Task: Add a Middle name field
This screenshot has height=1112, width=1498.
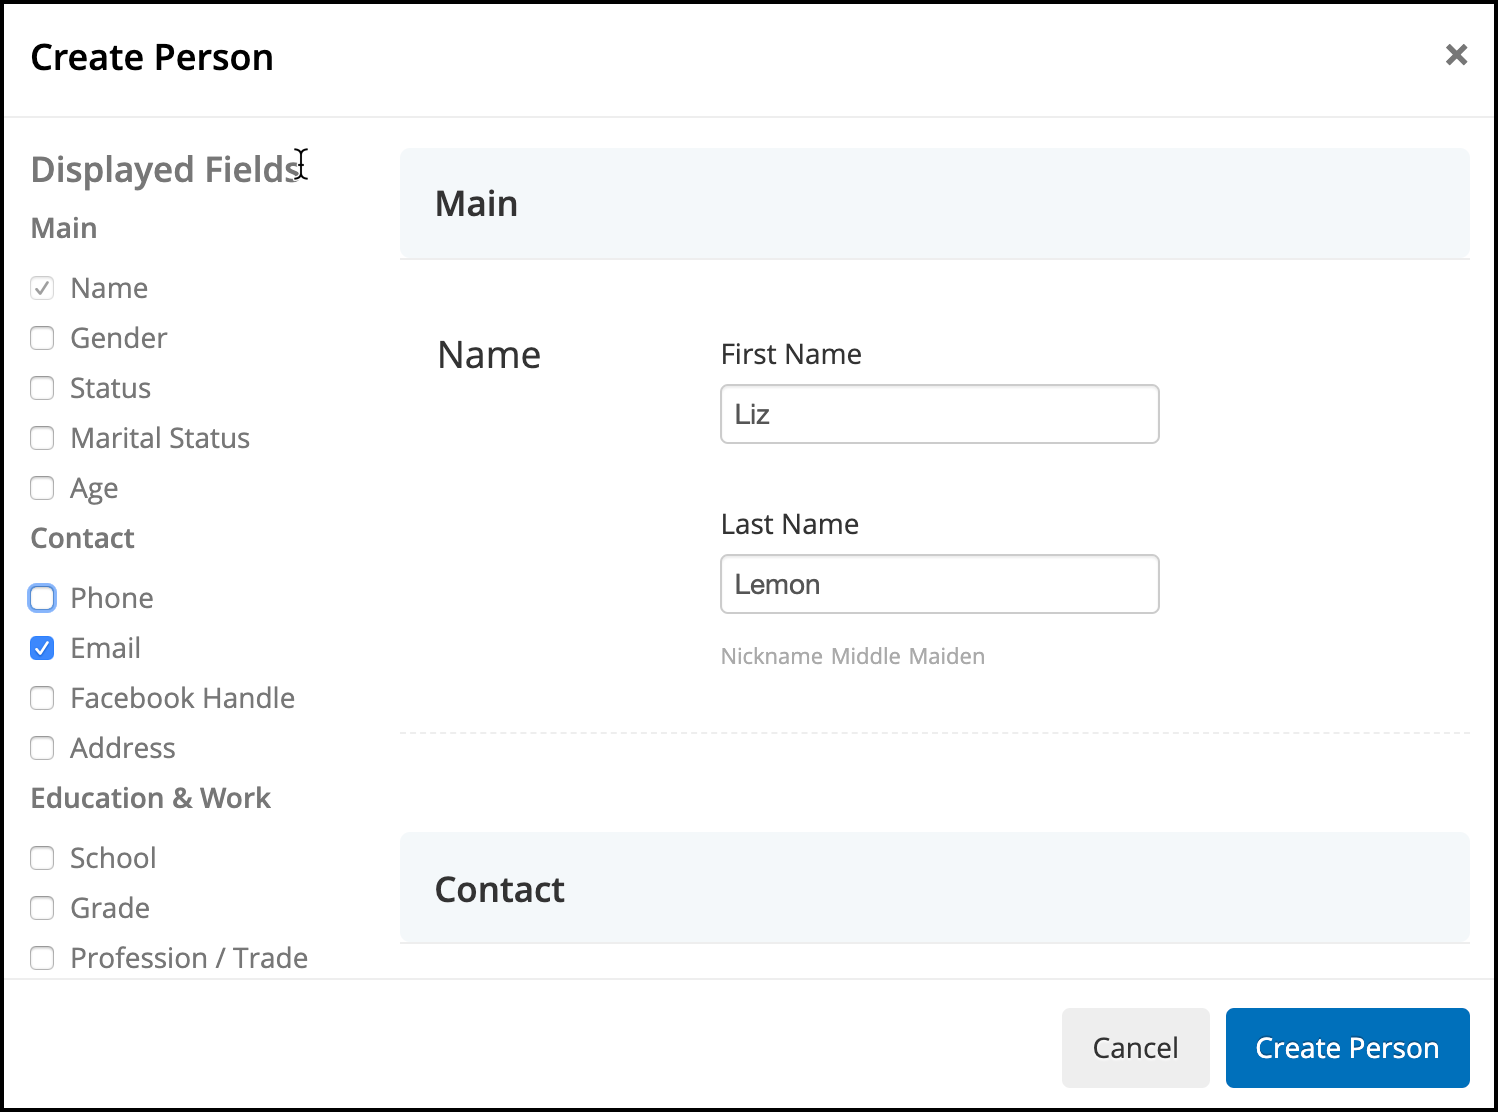Action: pyautogui.click(x=866, y=656)
